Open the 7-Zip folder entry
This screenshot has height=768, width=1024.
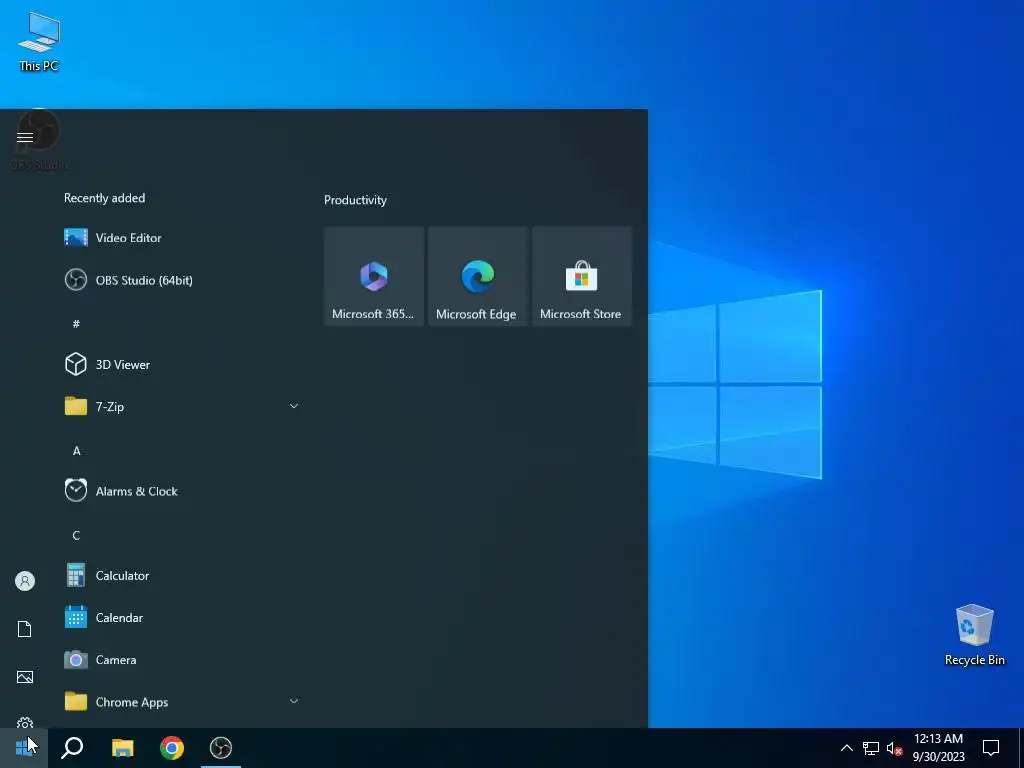[x=182, y=406]
